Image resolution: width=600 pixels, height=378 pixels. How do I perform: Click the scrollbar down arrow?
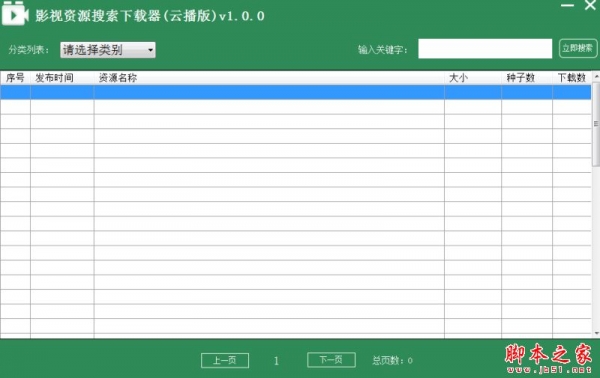596,334
